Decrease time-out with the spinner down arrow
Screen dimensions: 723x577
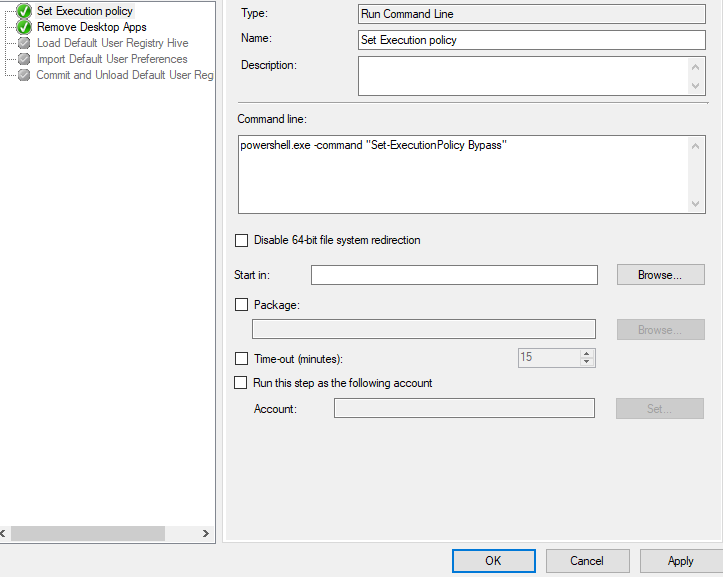pyautogui.click(x=587, y=362)
